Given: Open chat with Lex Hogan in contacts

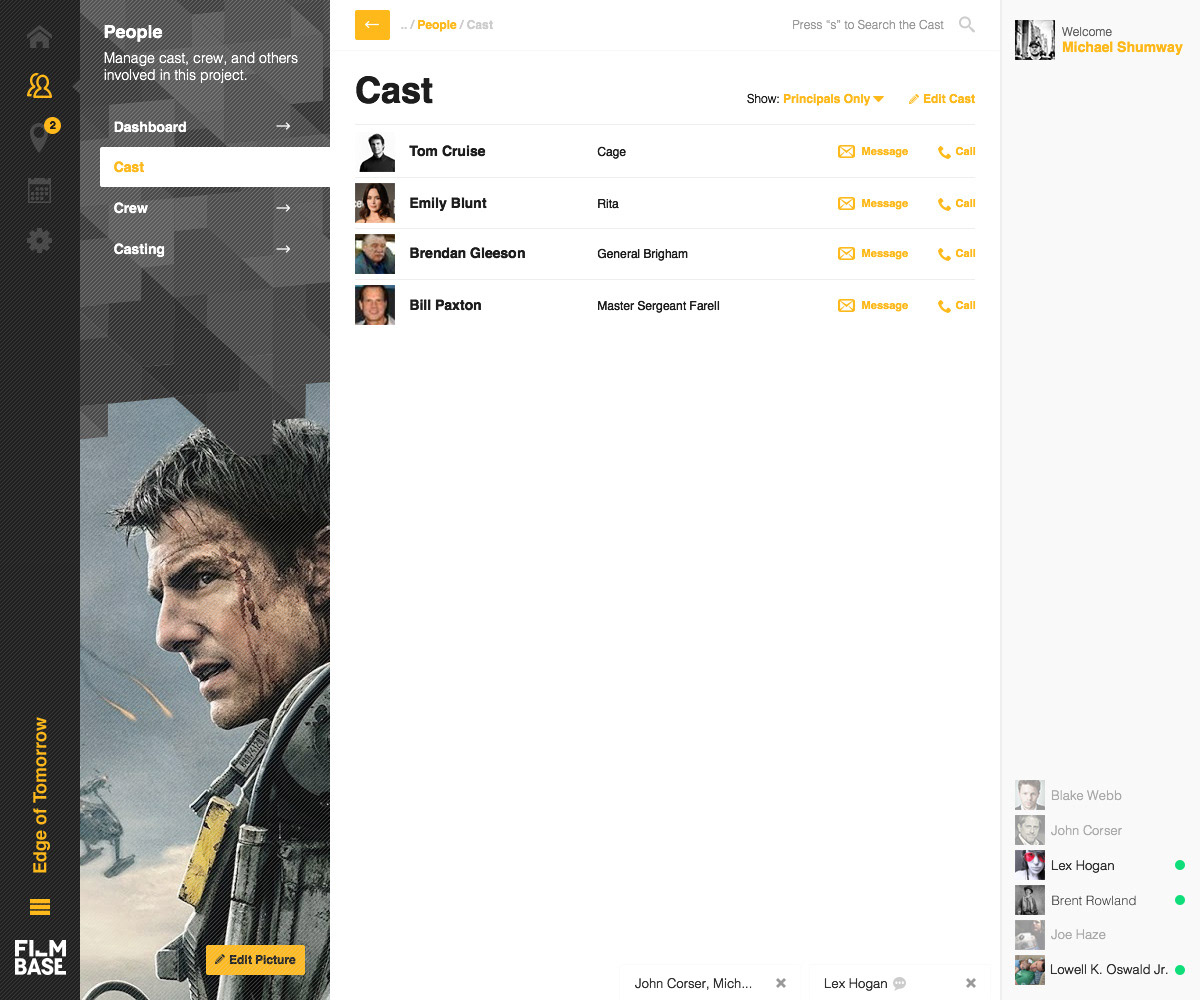Looking at the screenshot, I should point(1100,865).
